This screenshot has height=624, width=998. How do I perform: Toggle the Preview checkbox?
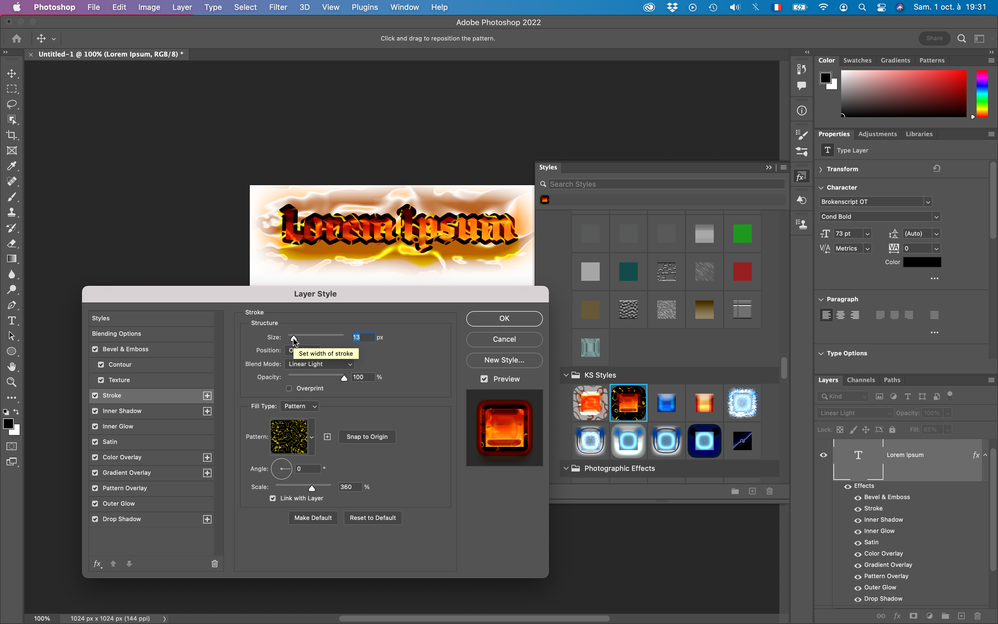[x=484, y=379]
